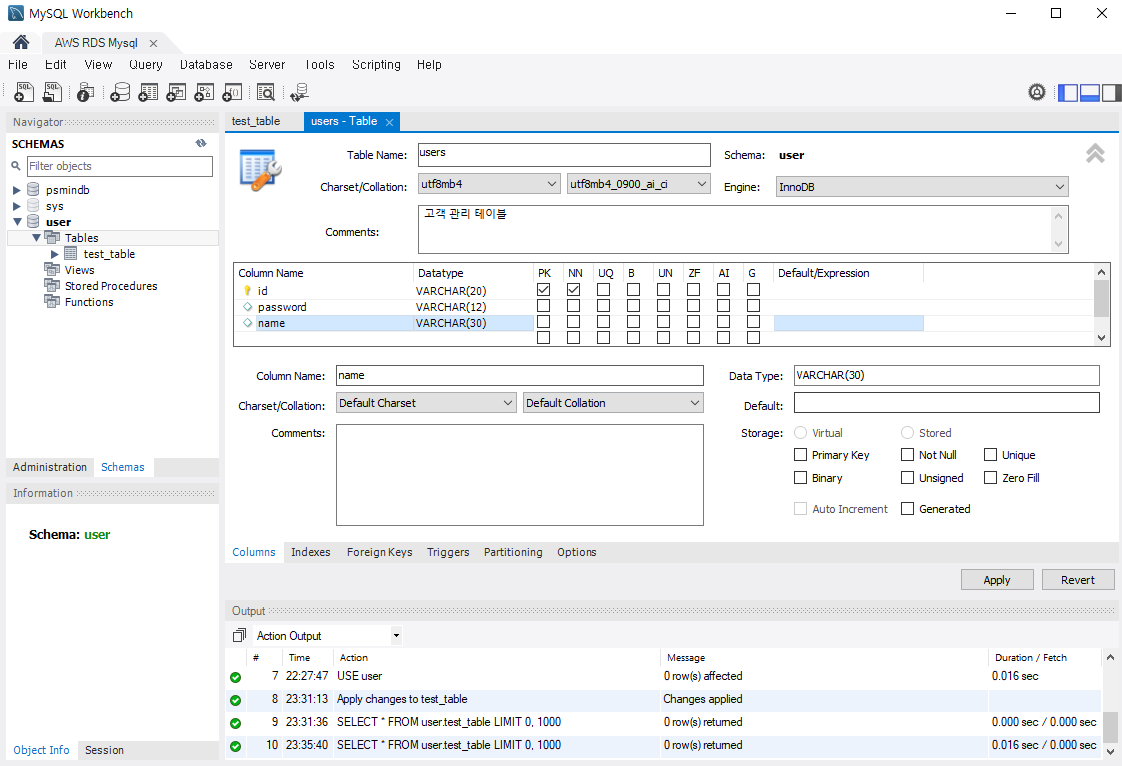The height and width of the screenshot is (766, 1122).
Task: Enable the Unique option checkbox
Action: (x=990, y=455)
